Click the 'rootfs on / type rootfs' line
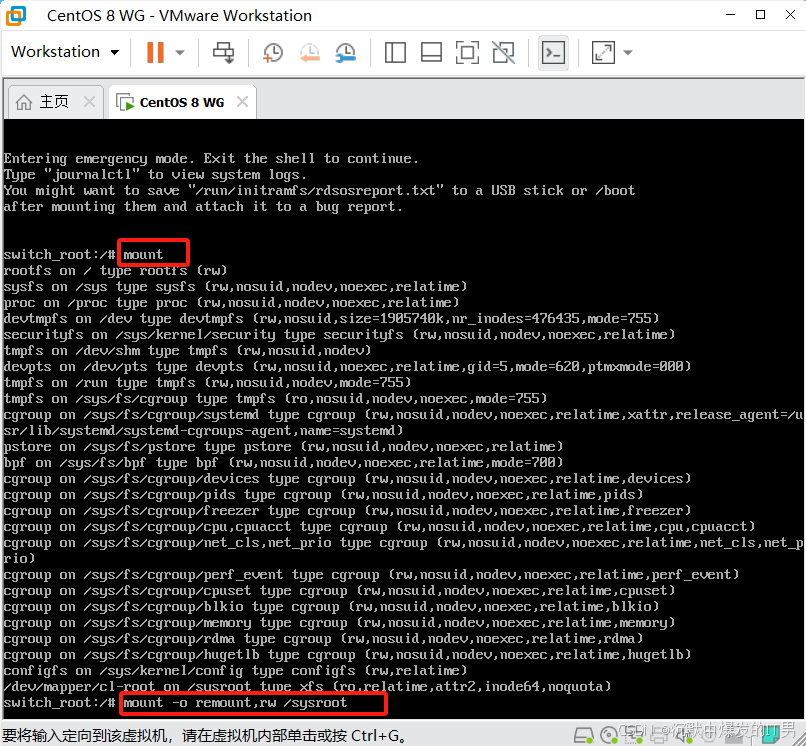 pos(115,270)
